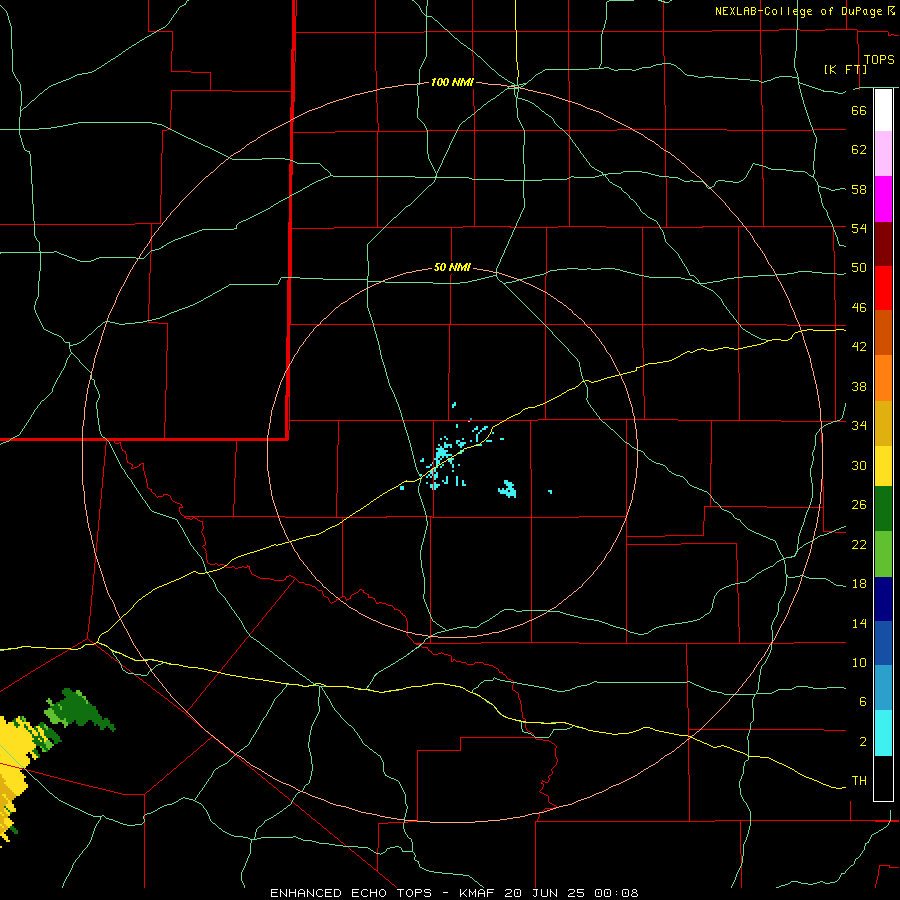Click the gold 38 kft legend swatch

point(883,423)
